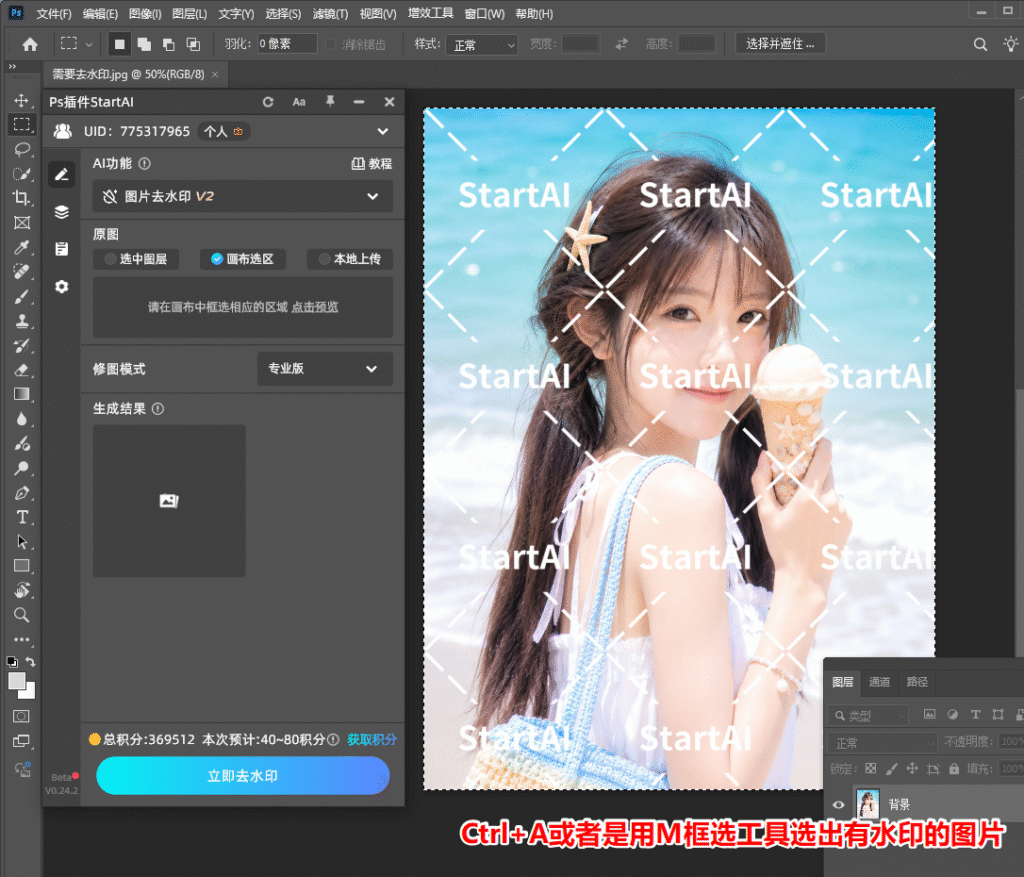The width and height of the screenshot is (1024, 877).
Task: Choose Subtract from Selection mode
Action: coord(168,44)
